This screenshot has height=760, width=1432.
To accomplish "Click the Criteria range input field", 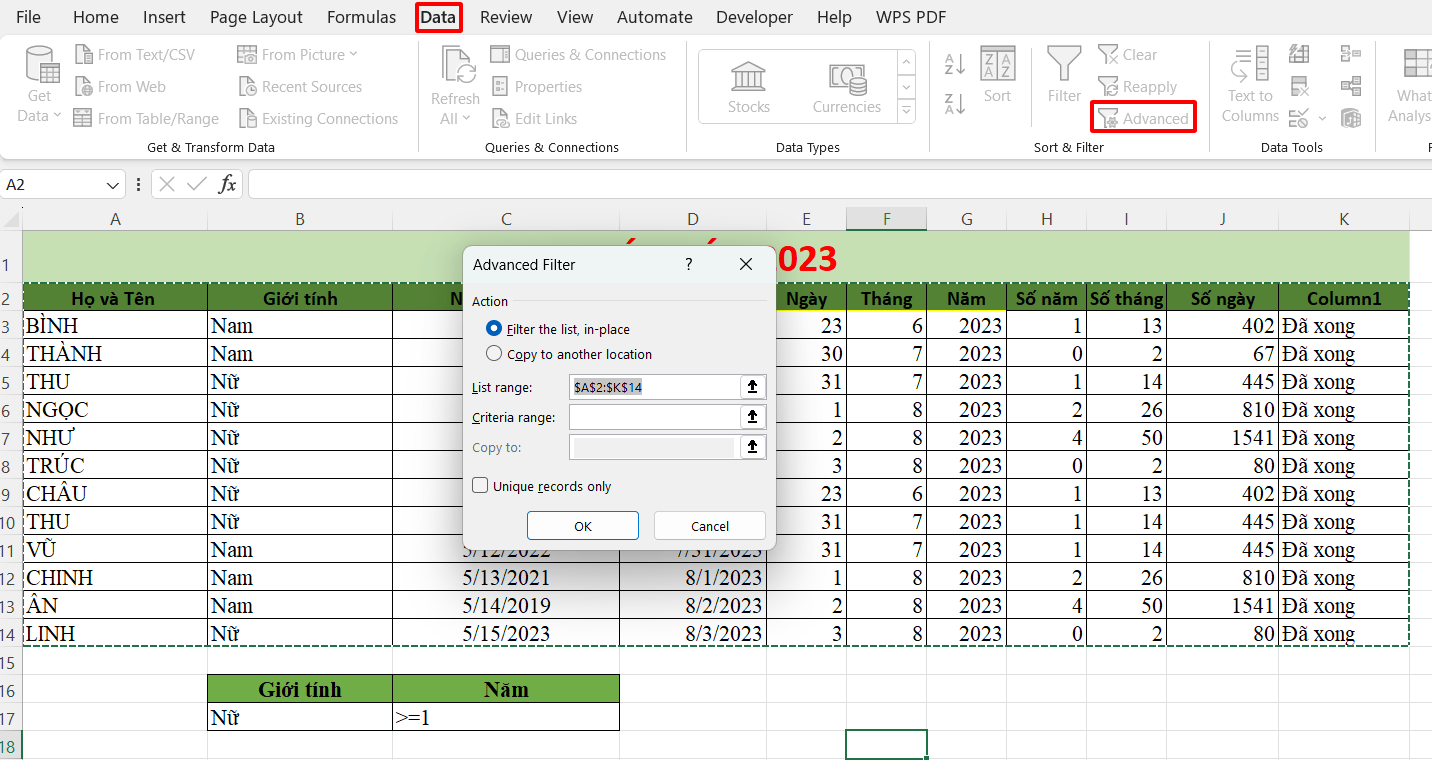I will coord(653,417).
